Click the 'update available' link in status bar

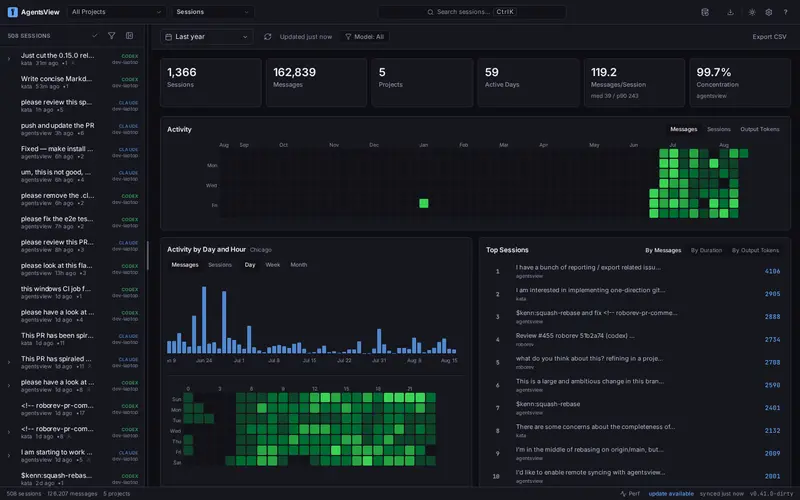click(671, 493)
